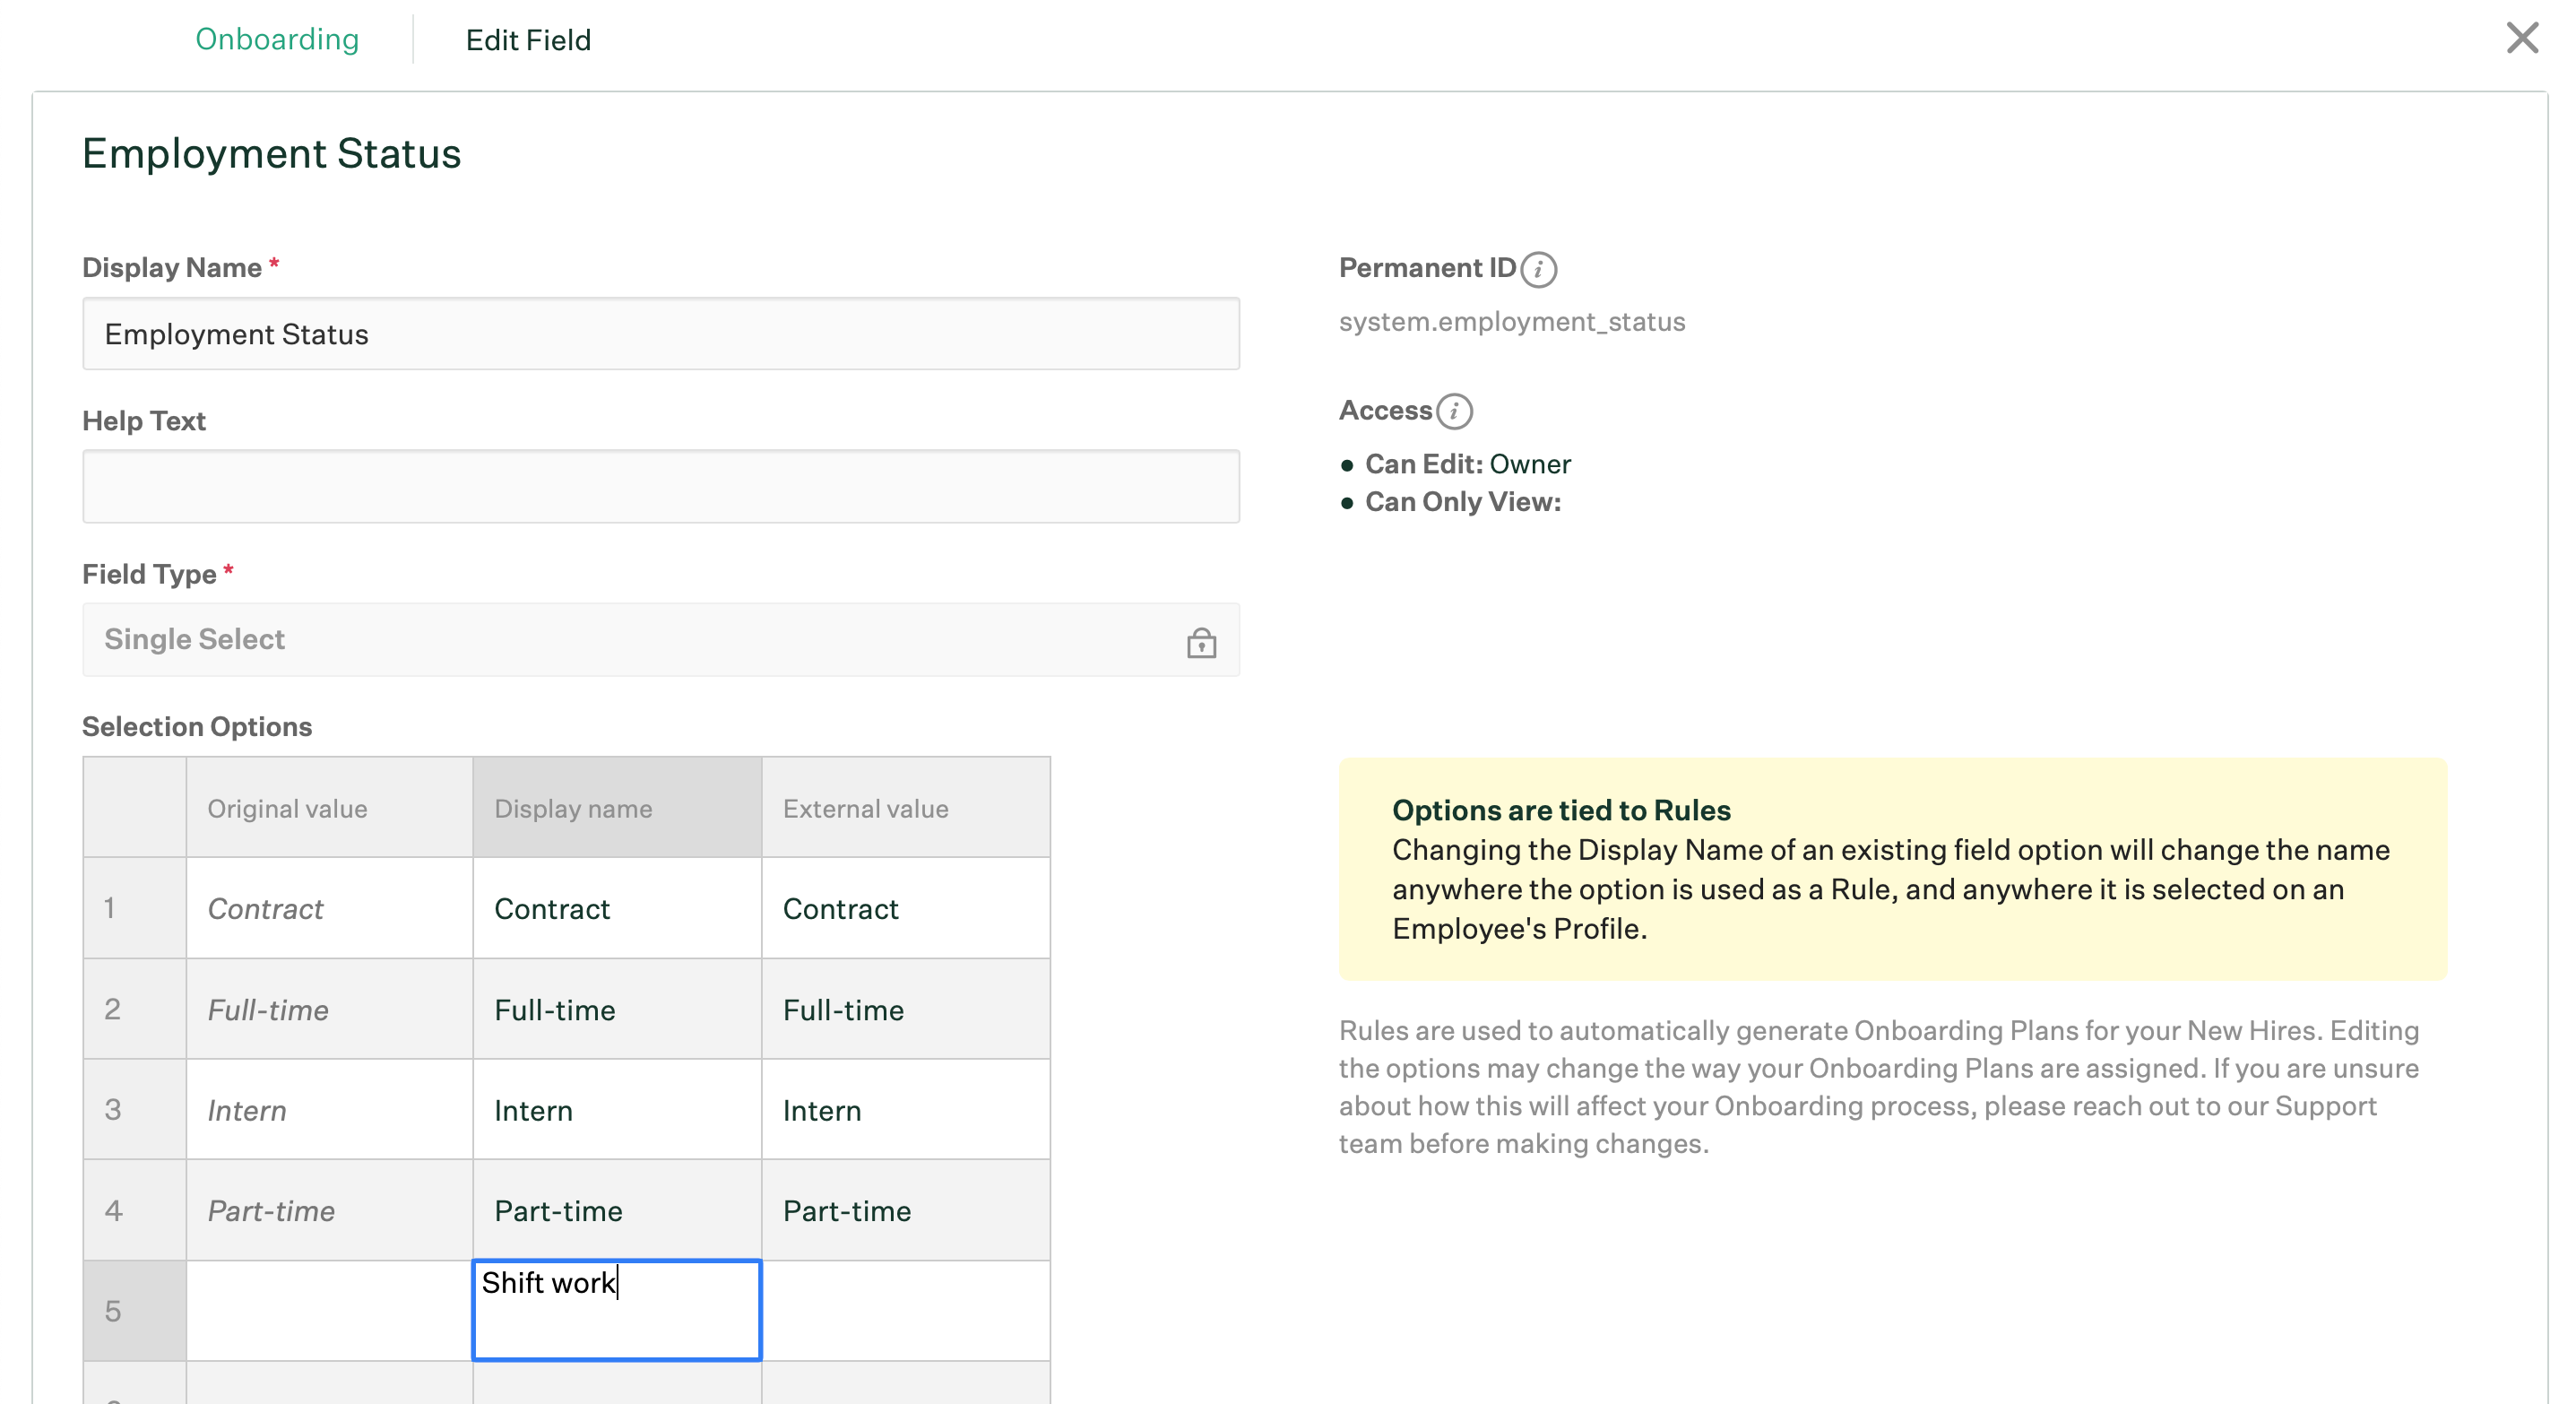Click the lock icon on Field Type
The width and height of the screenshot is (2576, 1404).
point(1203,642)
